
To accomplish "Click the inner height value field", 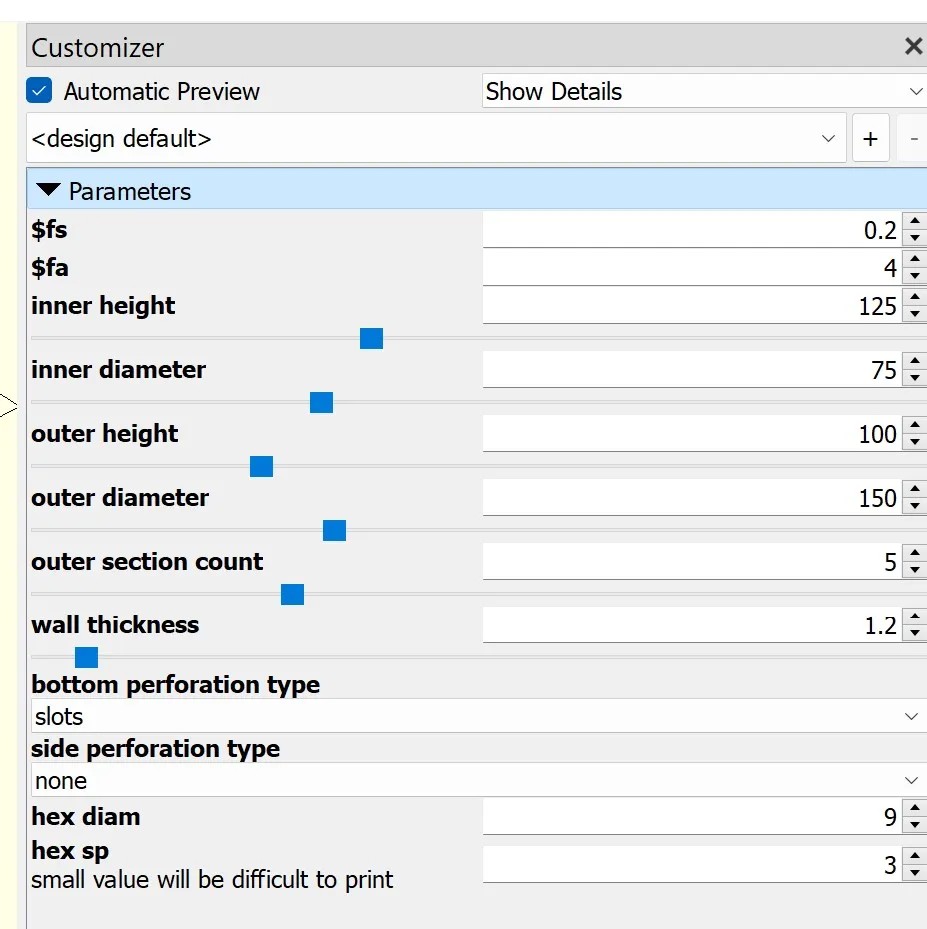I will 690,306.
